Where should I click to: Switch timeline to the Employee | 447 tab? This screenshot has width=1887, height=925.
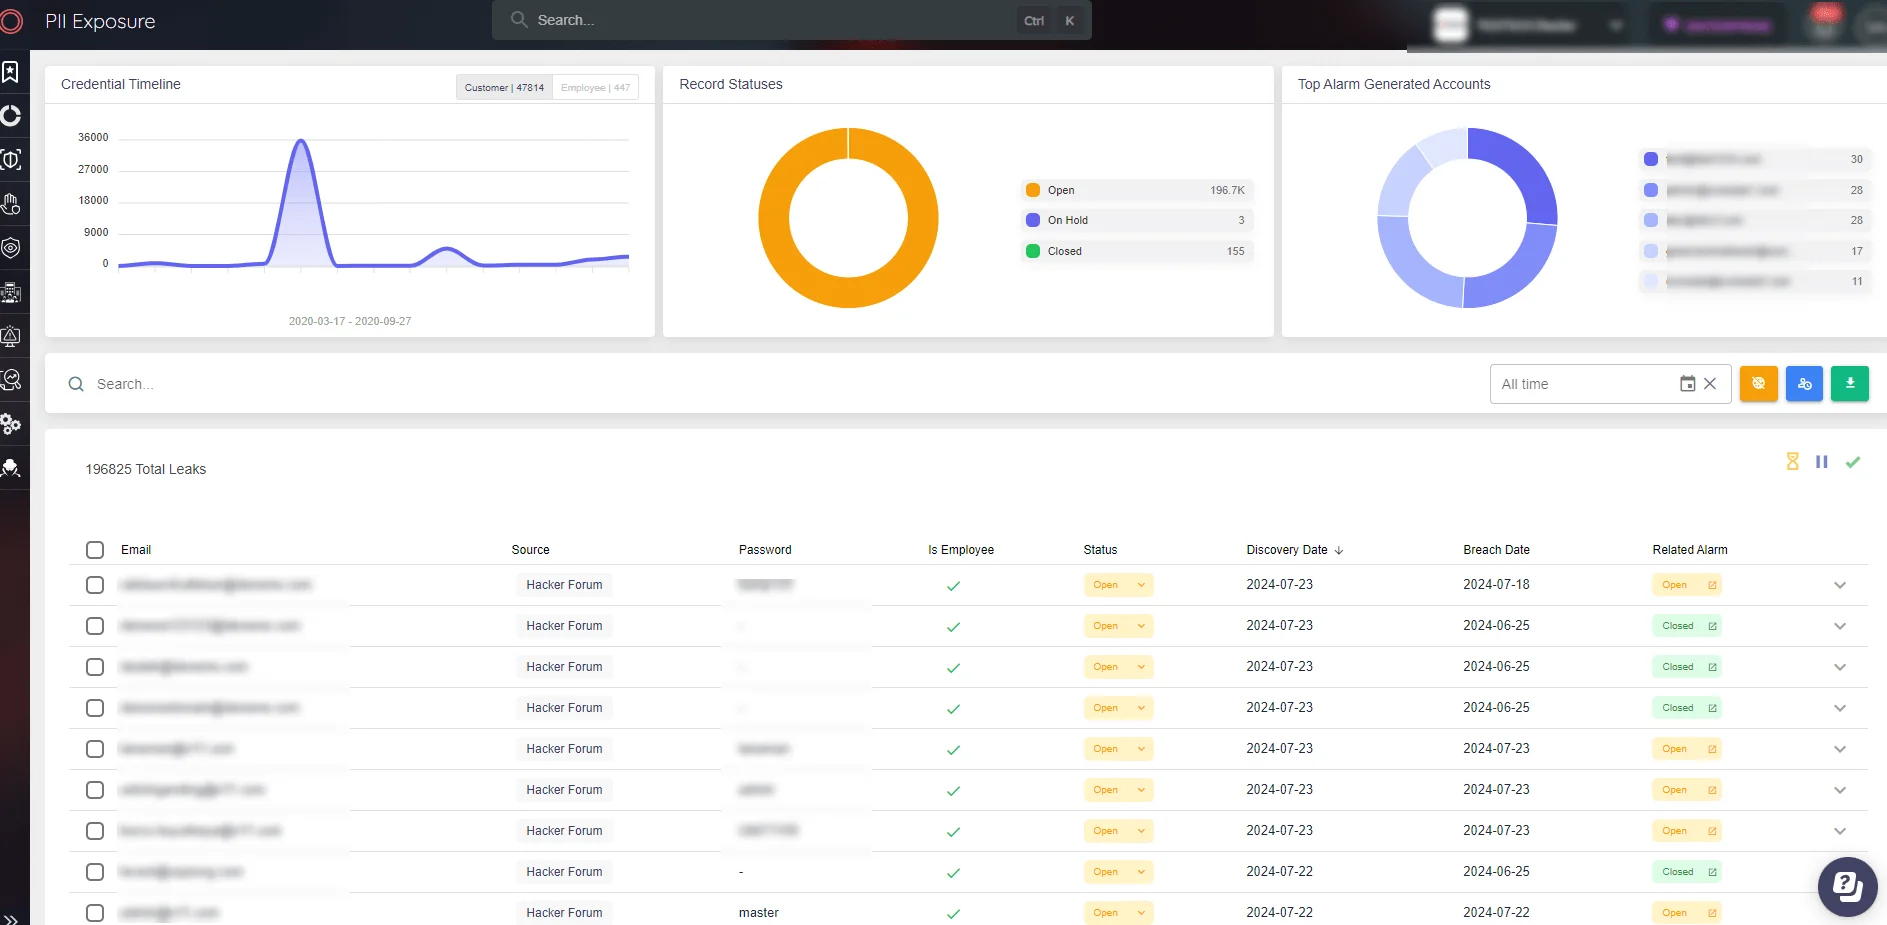click(x=595, y=87)
